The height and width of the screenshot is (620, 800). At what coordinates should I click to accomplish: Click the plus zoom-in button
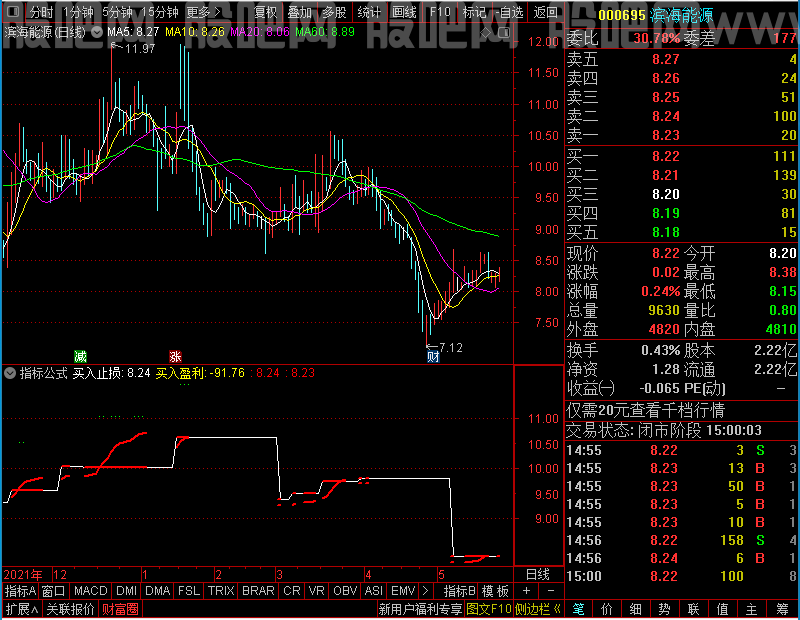527,591
